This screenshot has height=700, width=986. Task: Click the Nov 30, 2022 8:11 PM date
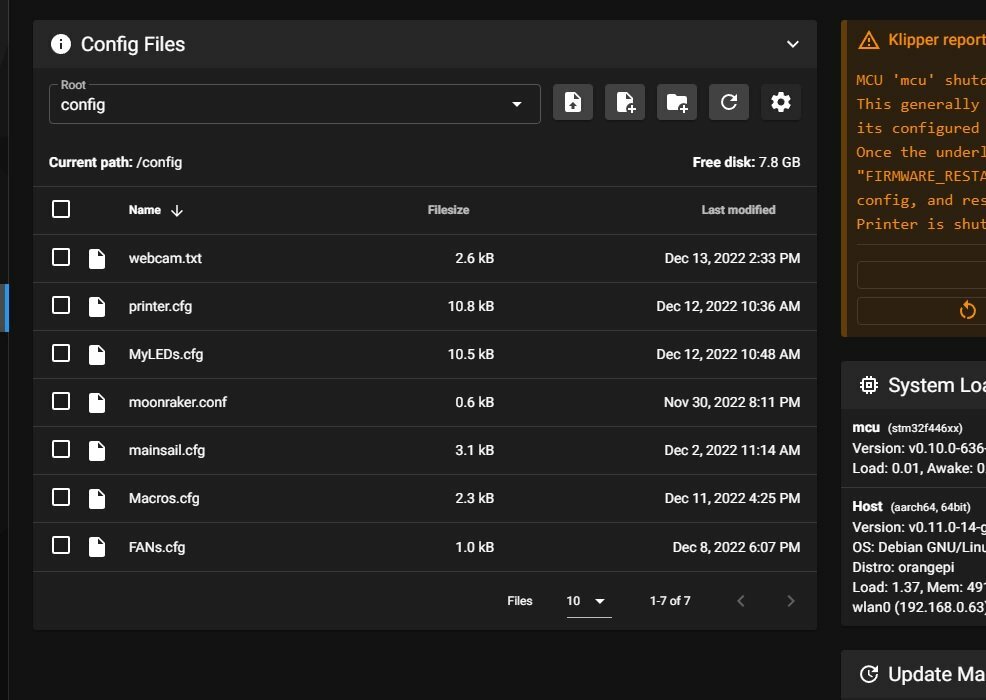[x=732, y=402]
